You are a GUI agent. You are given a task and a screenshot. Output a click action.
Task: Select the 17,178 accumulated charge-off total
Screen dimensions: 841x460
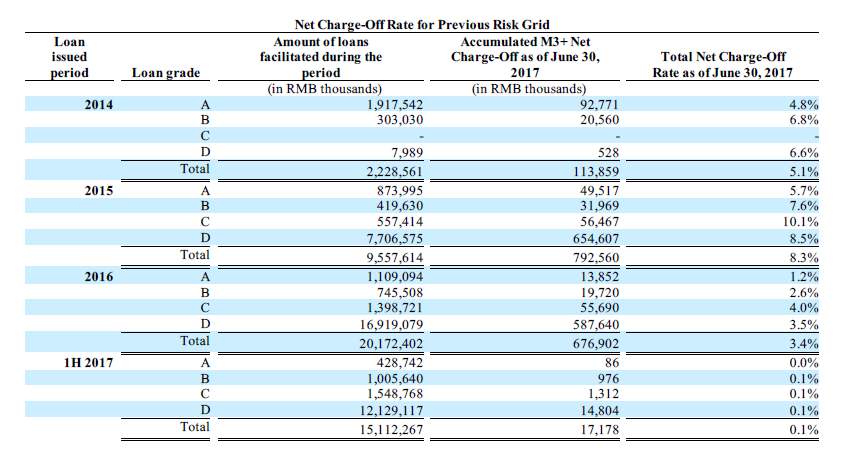click(x=598, y=429)
